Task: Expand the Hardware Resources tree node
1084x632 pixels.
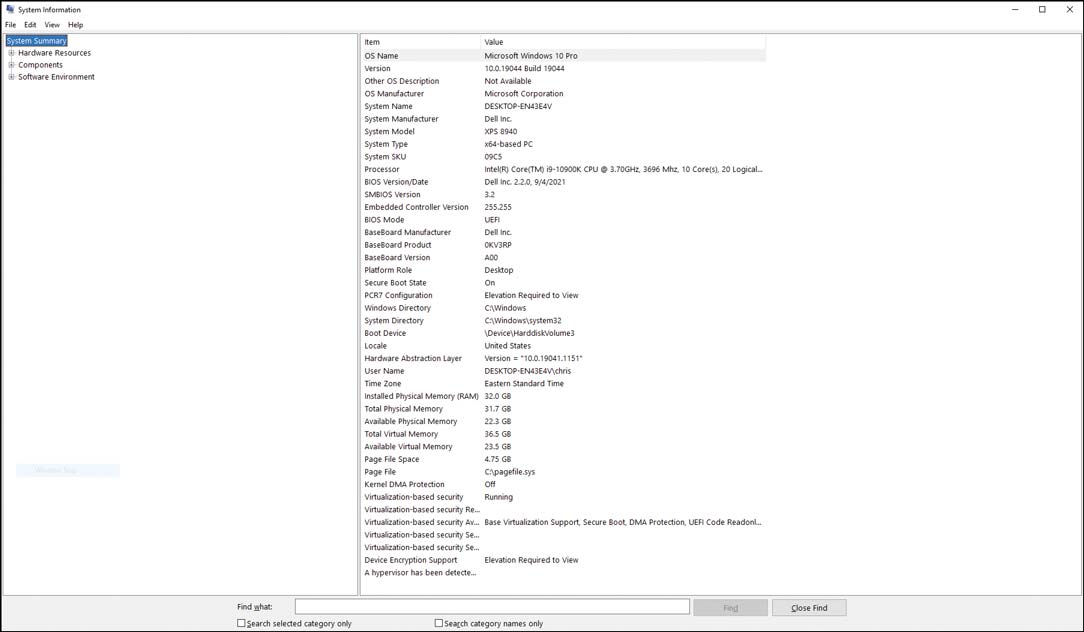Action: pyautogui.click(x=11, y=53)
